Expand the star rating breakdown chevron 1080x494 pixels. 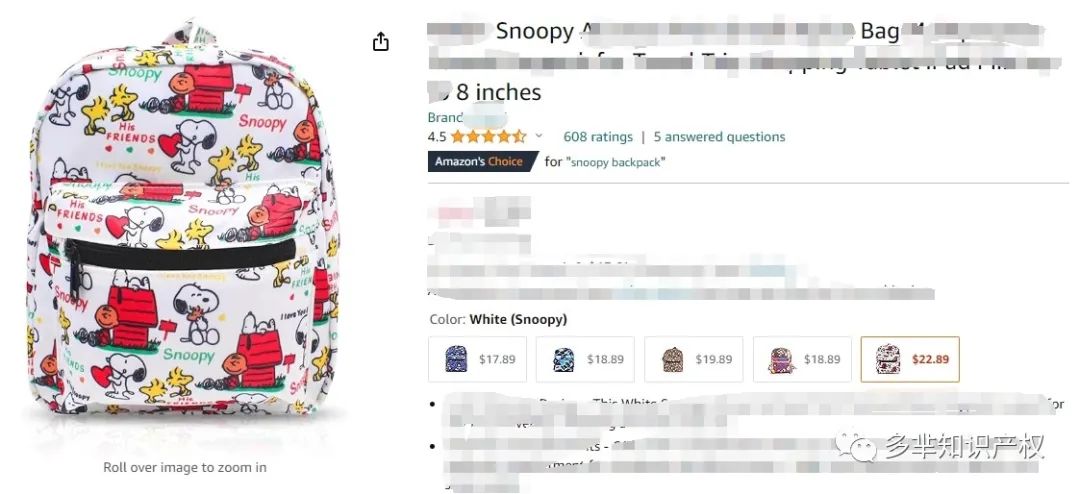539,136
